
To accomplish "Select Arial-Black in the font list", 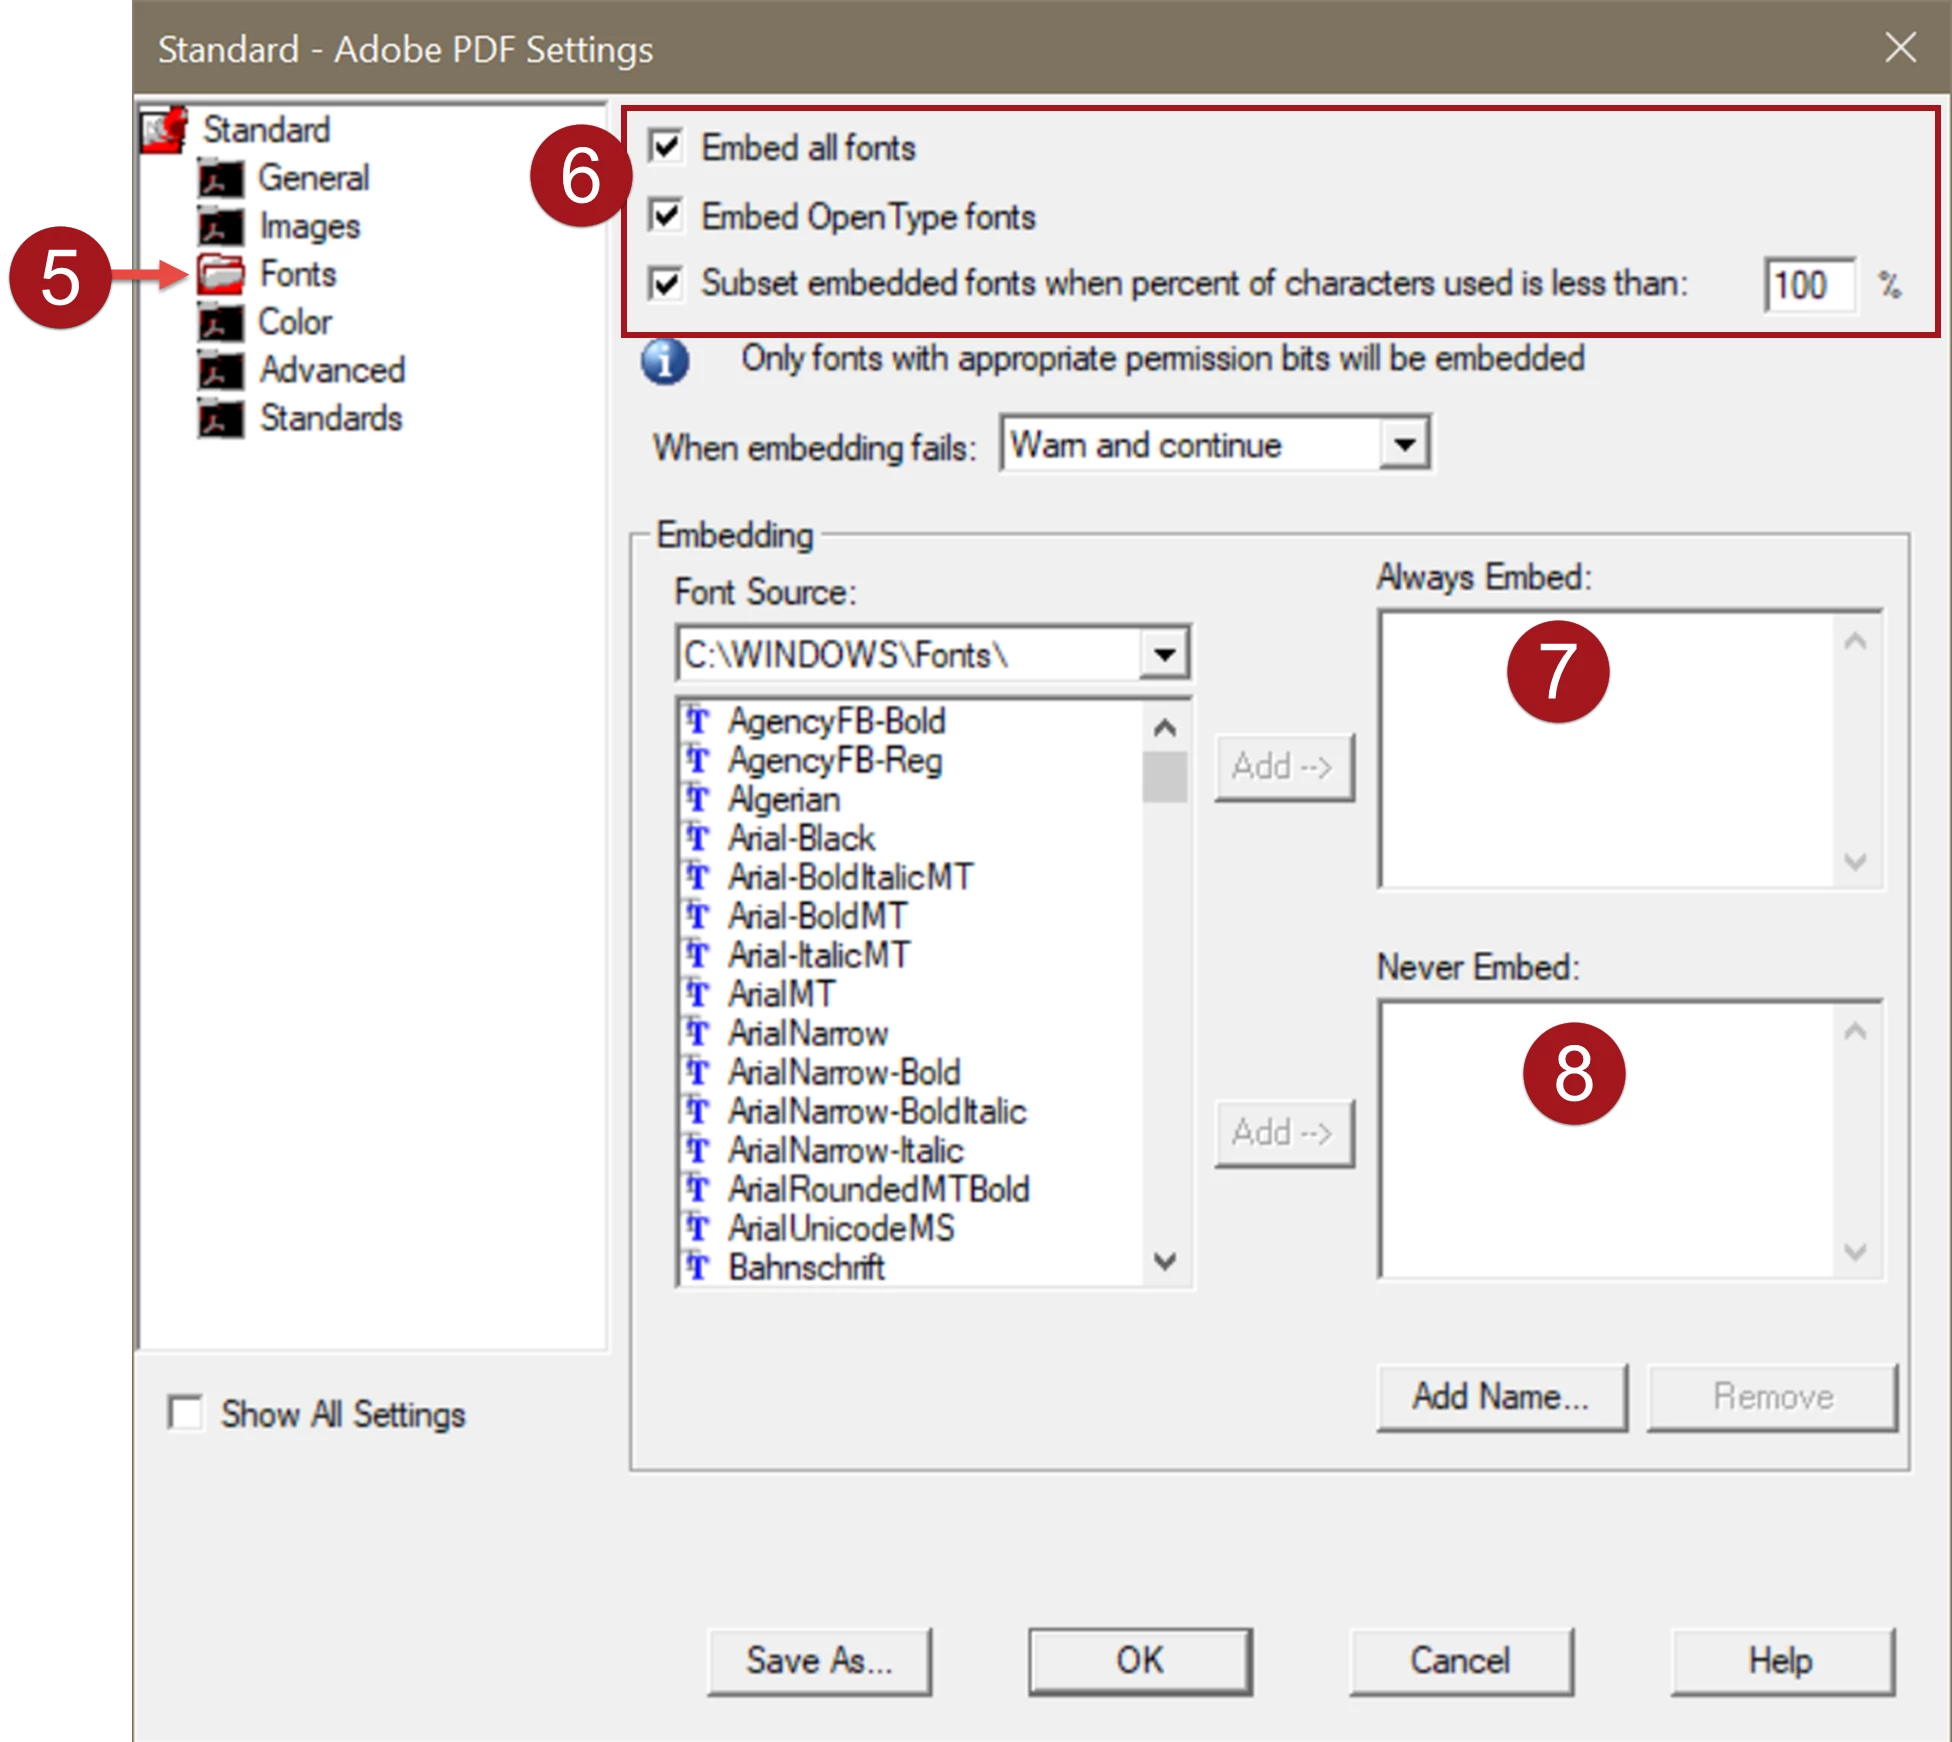I will (x=801, y=838).
